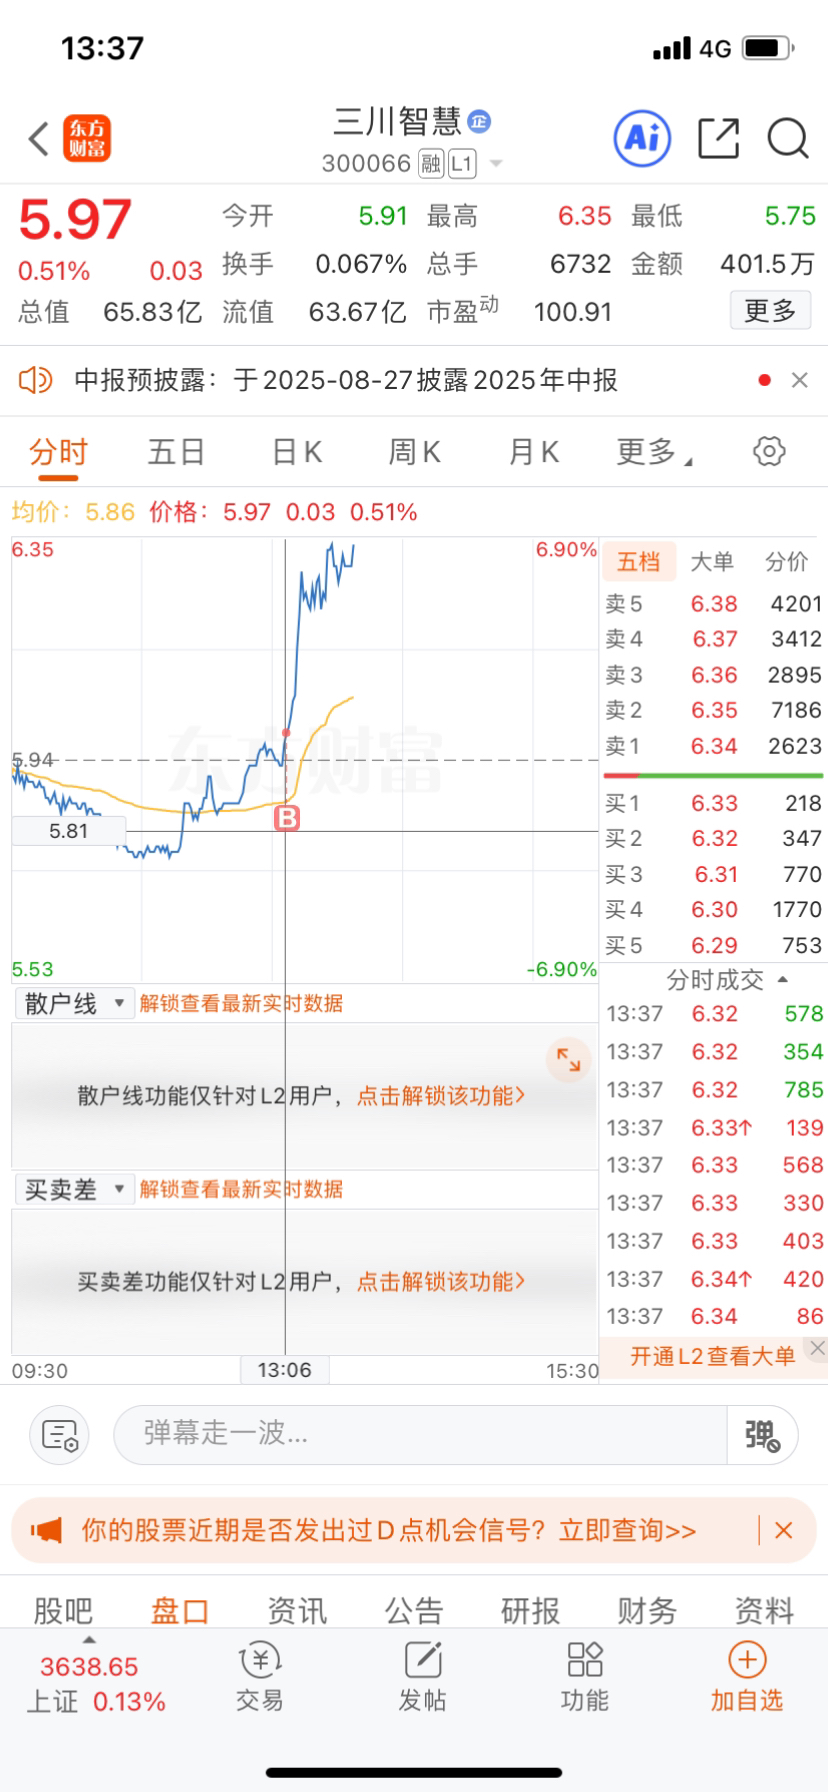The image size is (828, 1792).
Task: Open the 更多 chart period dropdown
Action: tap(654, 452)
